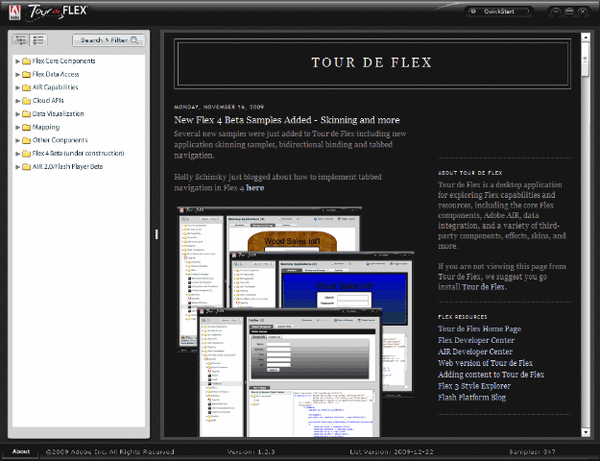The height and width of the screenshot is (461, 600).
Task: Expand Flex Core Components tree node
Action: coord(18,61)
